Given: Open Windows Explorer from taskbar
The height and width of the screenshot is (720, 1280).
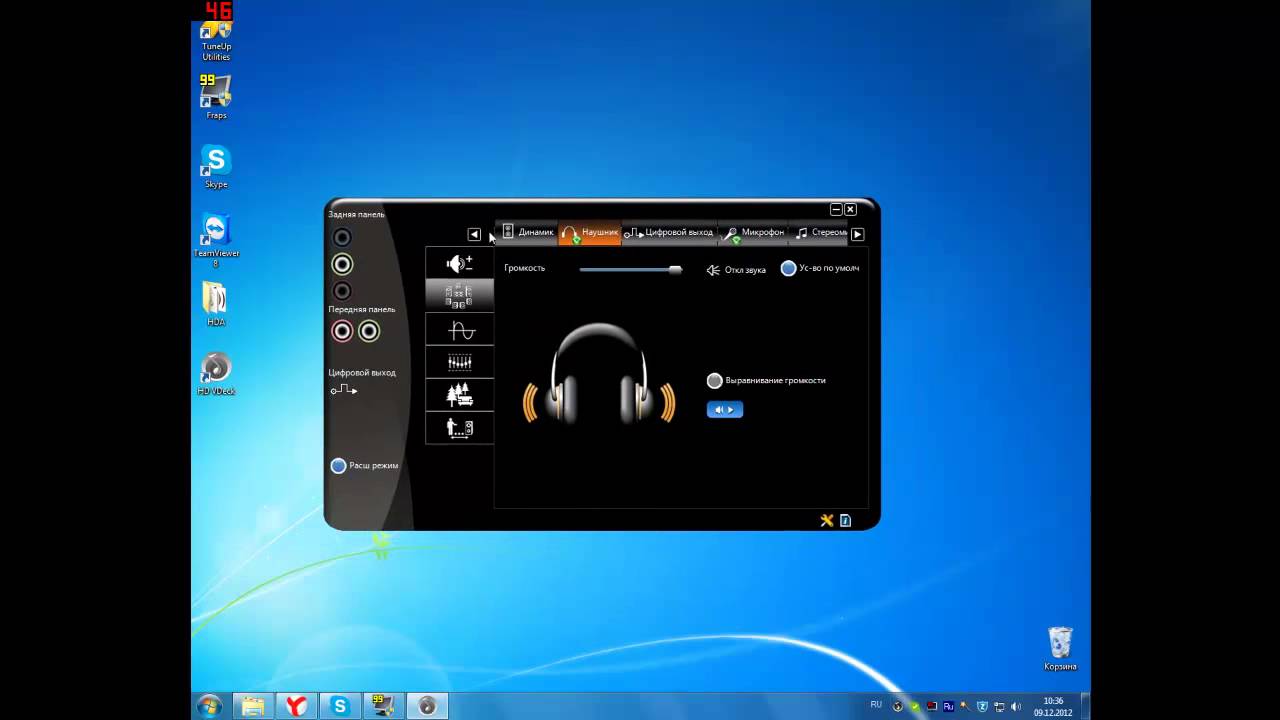Looking at the screenshot, I should point(253,706).
